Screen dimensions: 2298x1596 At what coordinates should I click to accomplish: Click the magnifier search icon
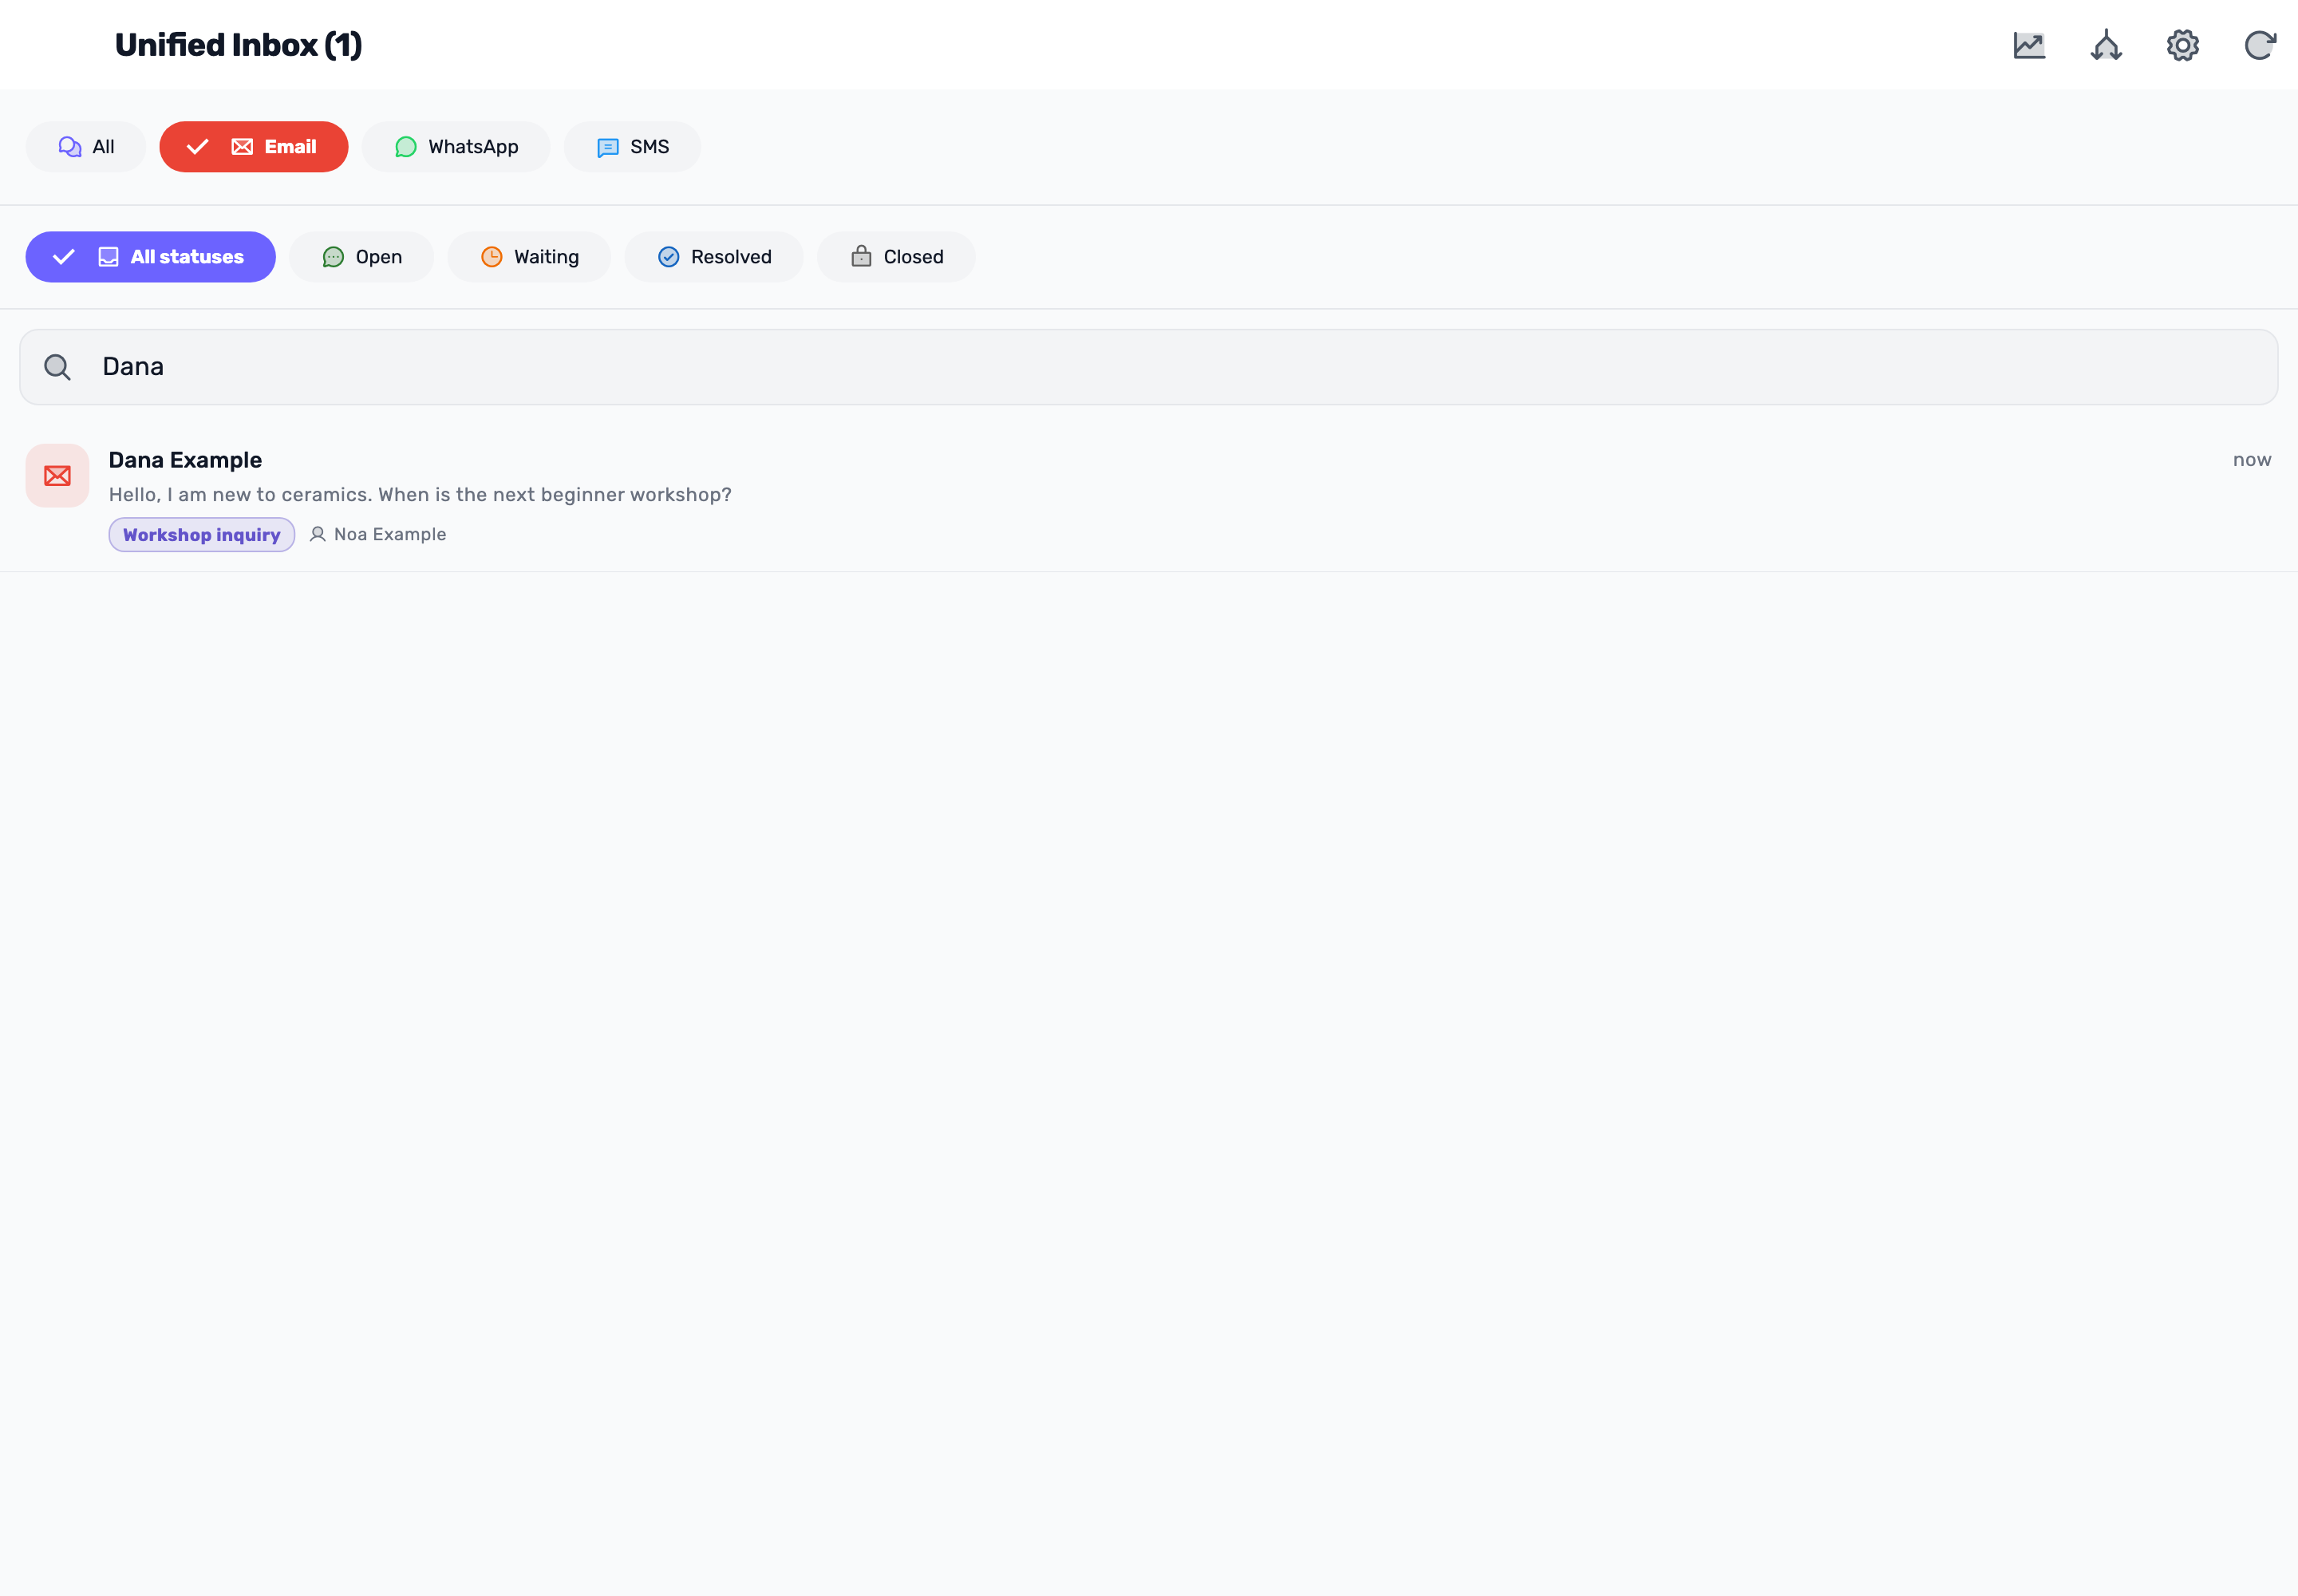[58, 367]
